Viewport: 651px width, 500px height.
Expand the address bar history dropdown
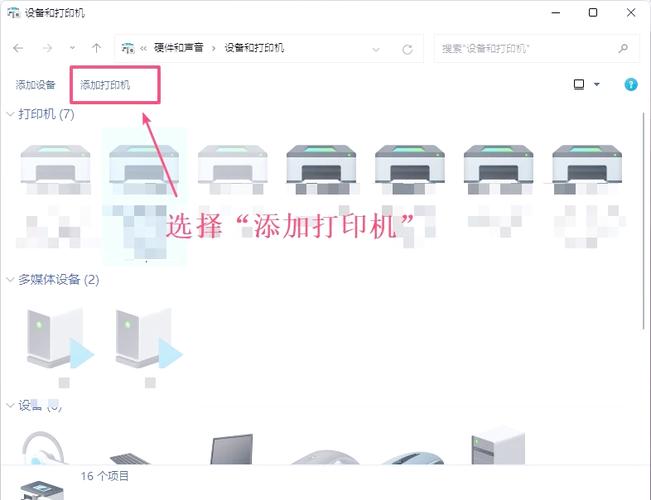(x=376, y=49)
